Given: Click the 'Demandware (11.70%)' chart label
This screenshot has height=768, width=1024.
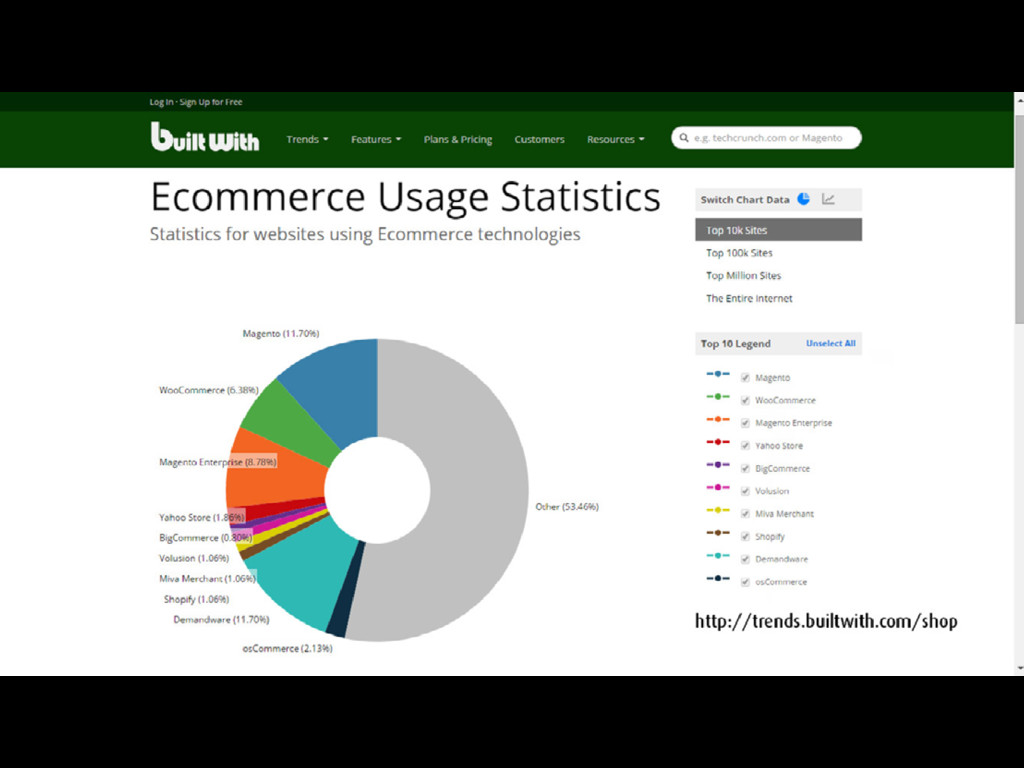Looking at the screenshot, I should (x=221, y=620).
